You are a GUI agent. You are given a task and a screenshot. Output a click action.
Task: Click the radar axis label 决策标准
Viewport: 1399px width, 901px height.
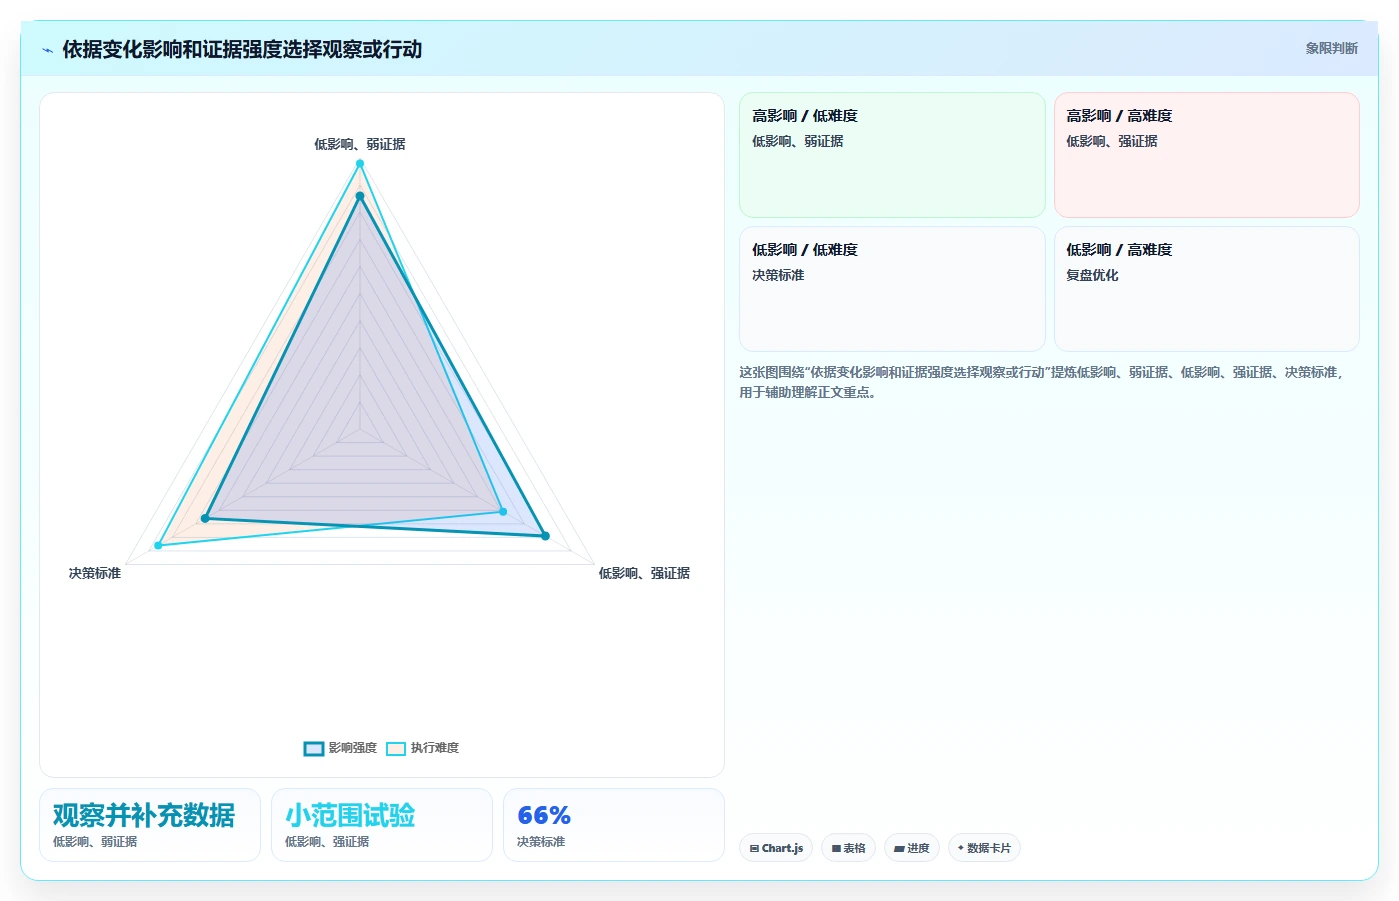click(95, 573)
